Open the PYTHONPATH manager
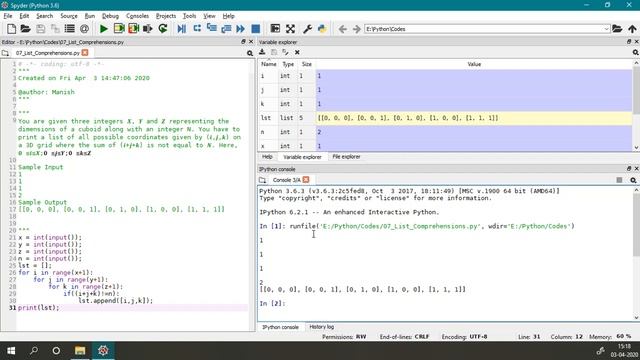Image resolution: width=640 pixels, height=360 pixels. point(322,29)
